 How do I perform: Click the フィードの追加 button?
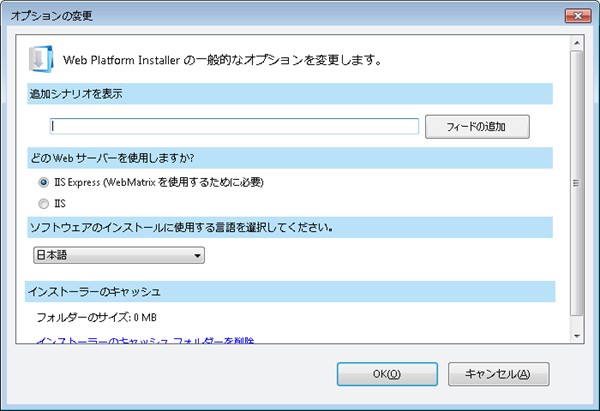(477, 127)
